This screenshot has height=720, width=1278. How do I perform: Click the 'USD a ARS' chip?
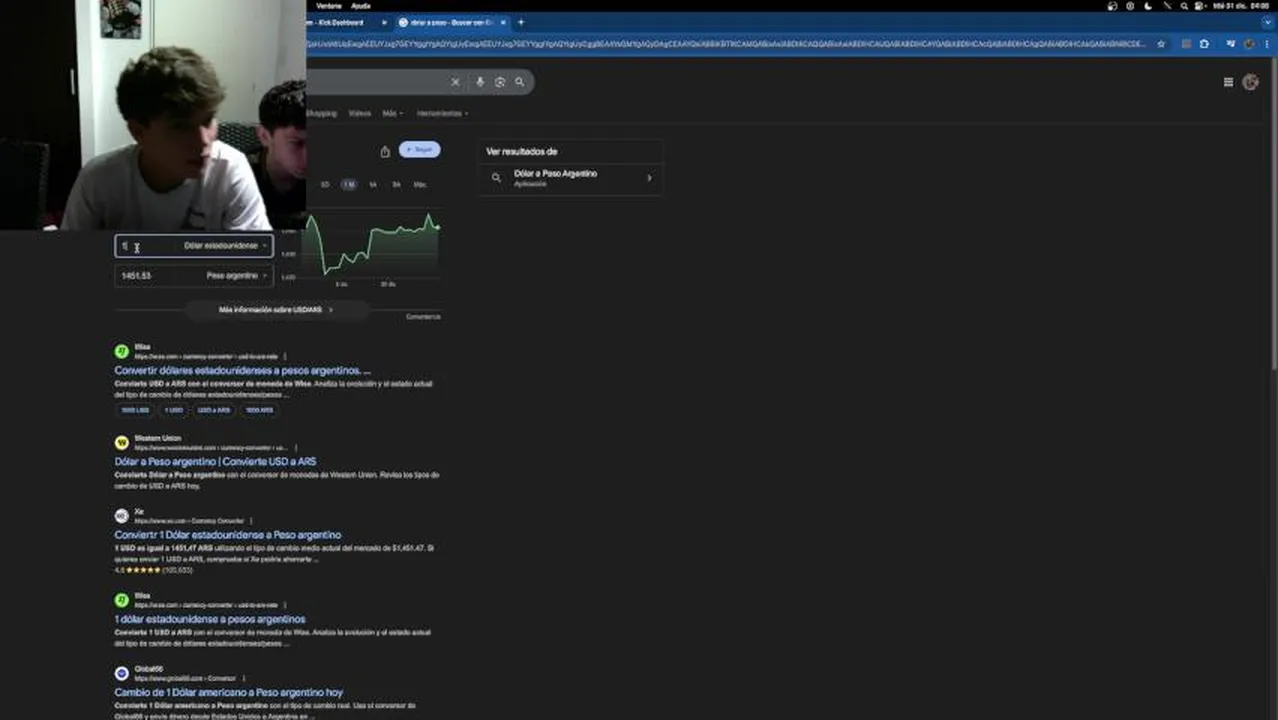pyautogui.click(x=214, y=410)
